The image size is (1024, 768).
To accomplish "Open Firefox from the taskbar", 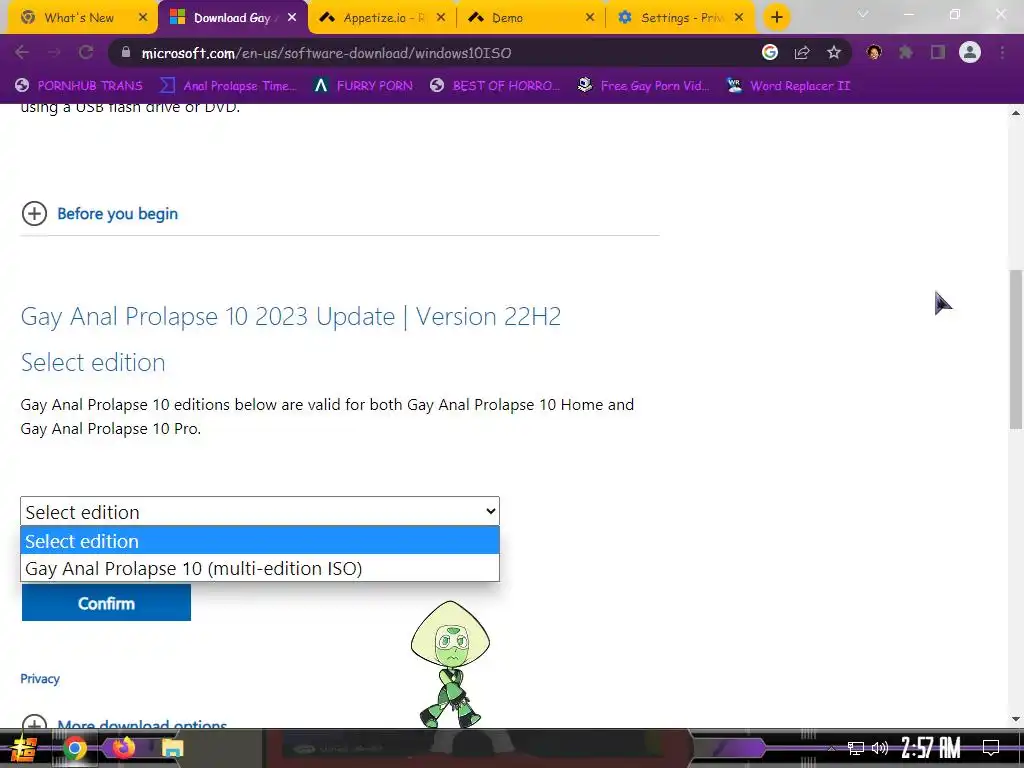I will [x=123, y=747].
